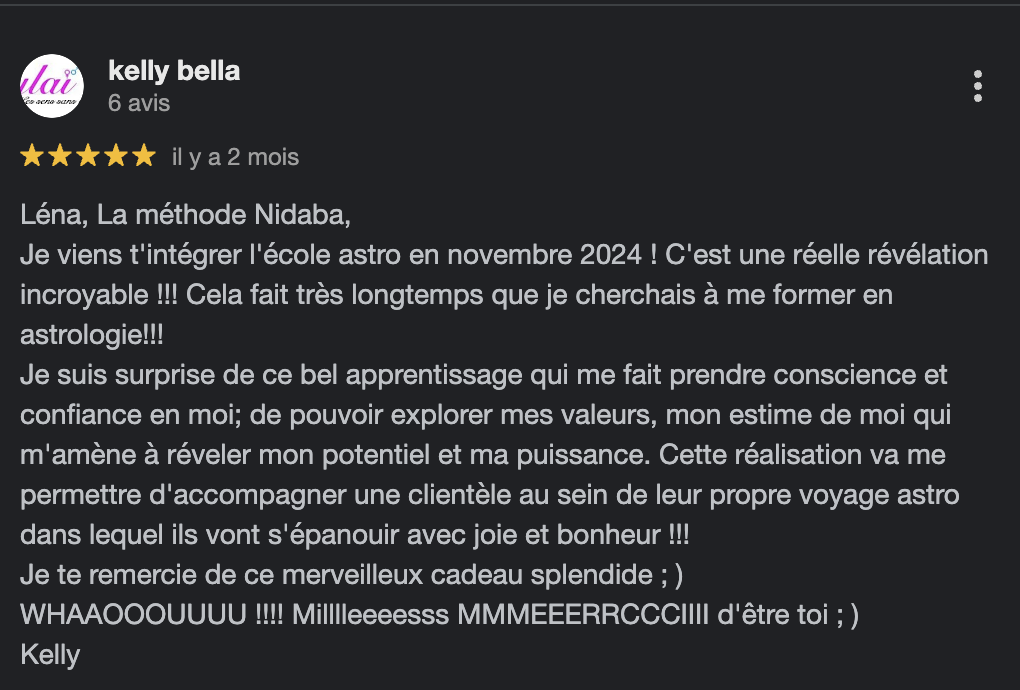The height and width of the screenshot is (690, 1020).
Task: Click the fifth rating star
Action: click(144, 156)
